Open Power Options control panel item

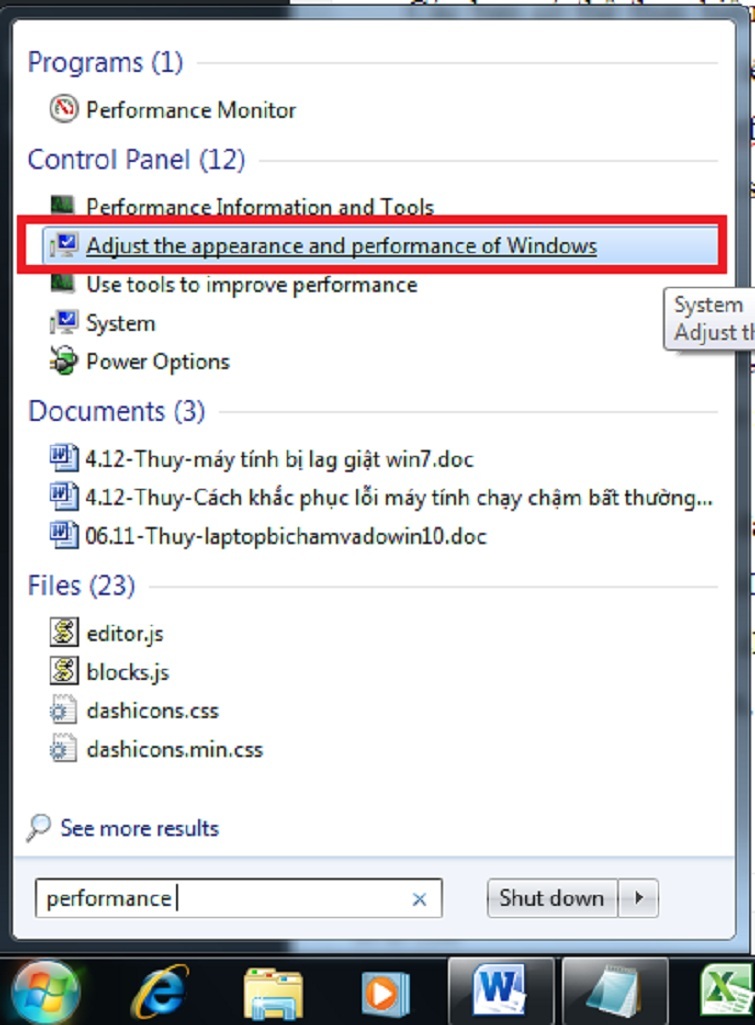140,361
